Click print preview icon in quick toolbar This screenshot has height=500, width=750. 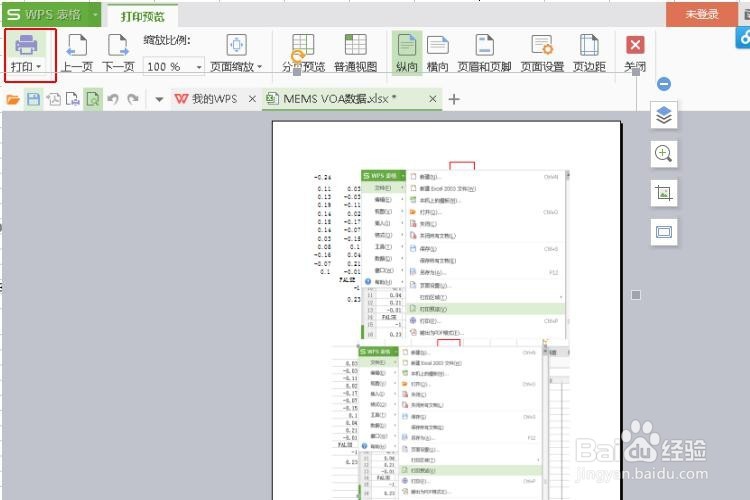point(93,99)
